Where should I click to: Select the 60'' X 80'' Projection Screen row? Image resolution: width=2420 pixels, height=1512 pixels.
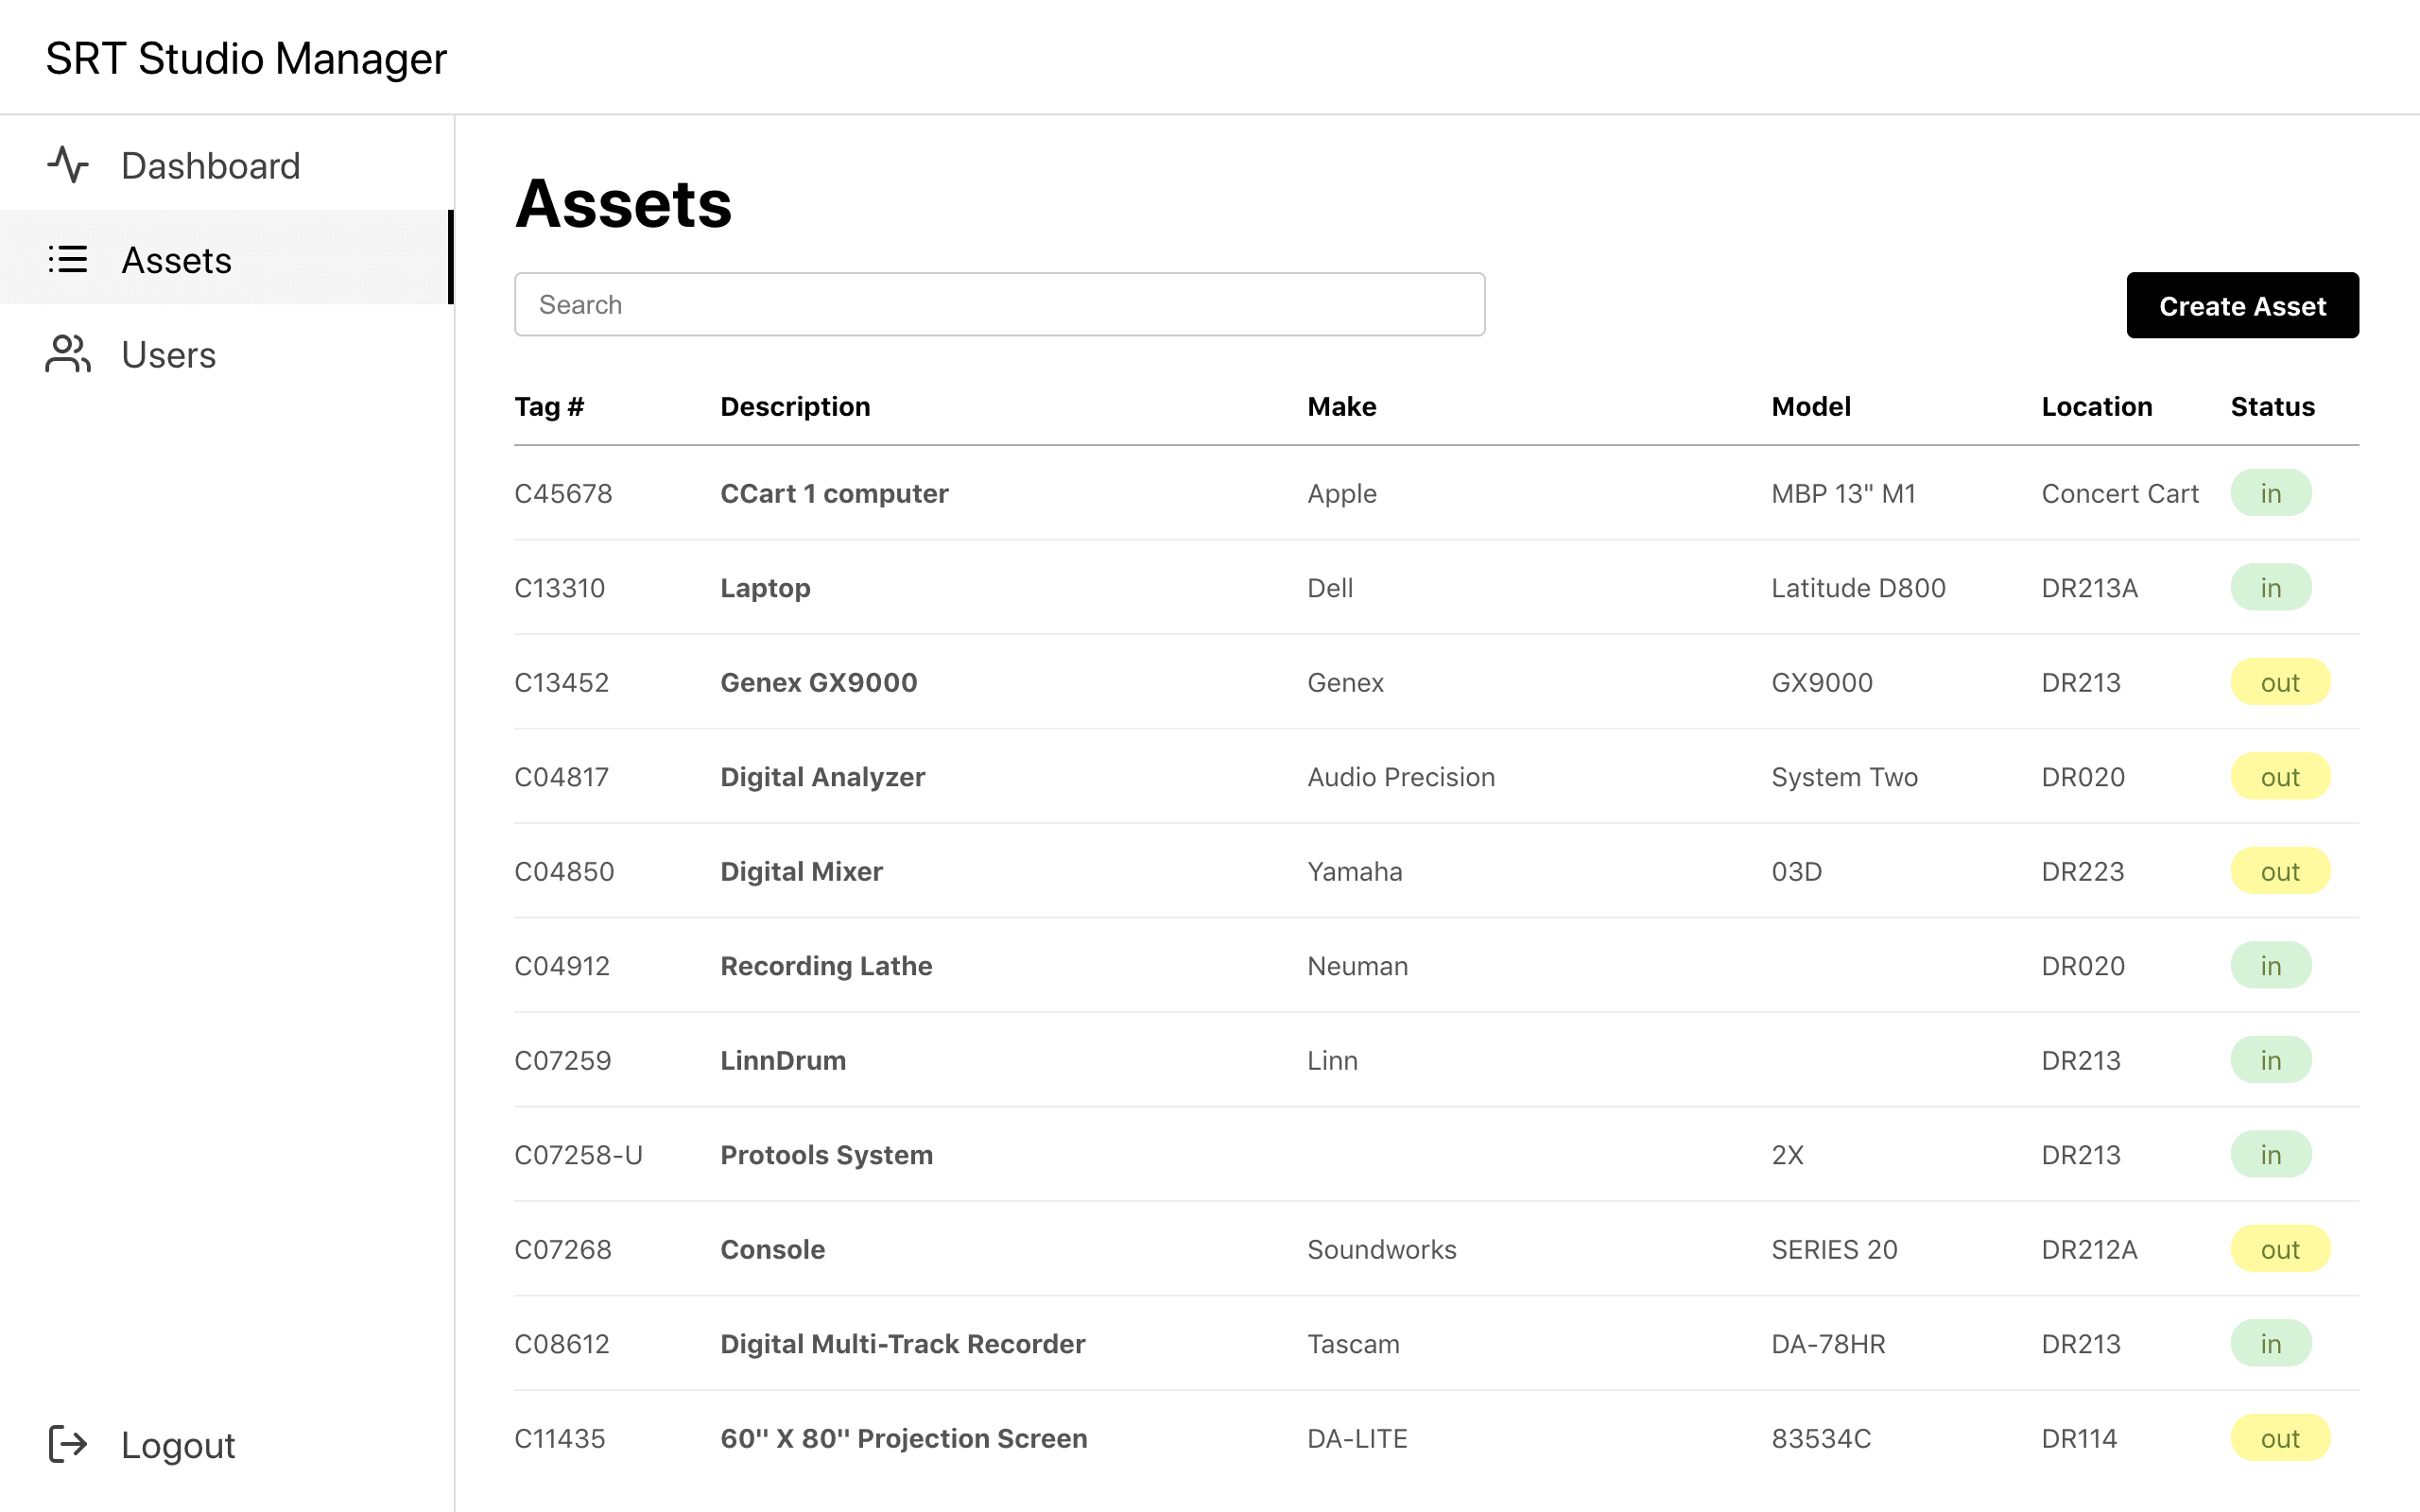[903, 1438]
